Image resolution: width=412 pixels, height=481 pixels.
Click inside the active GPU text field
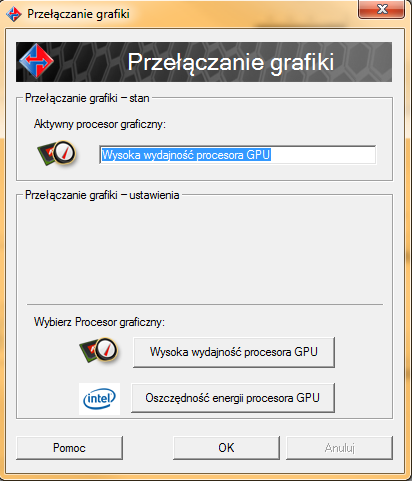[238, 155]
